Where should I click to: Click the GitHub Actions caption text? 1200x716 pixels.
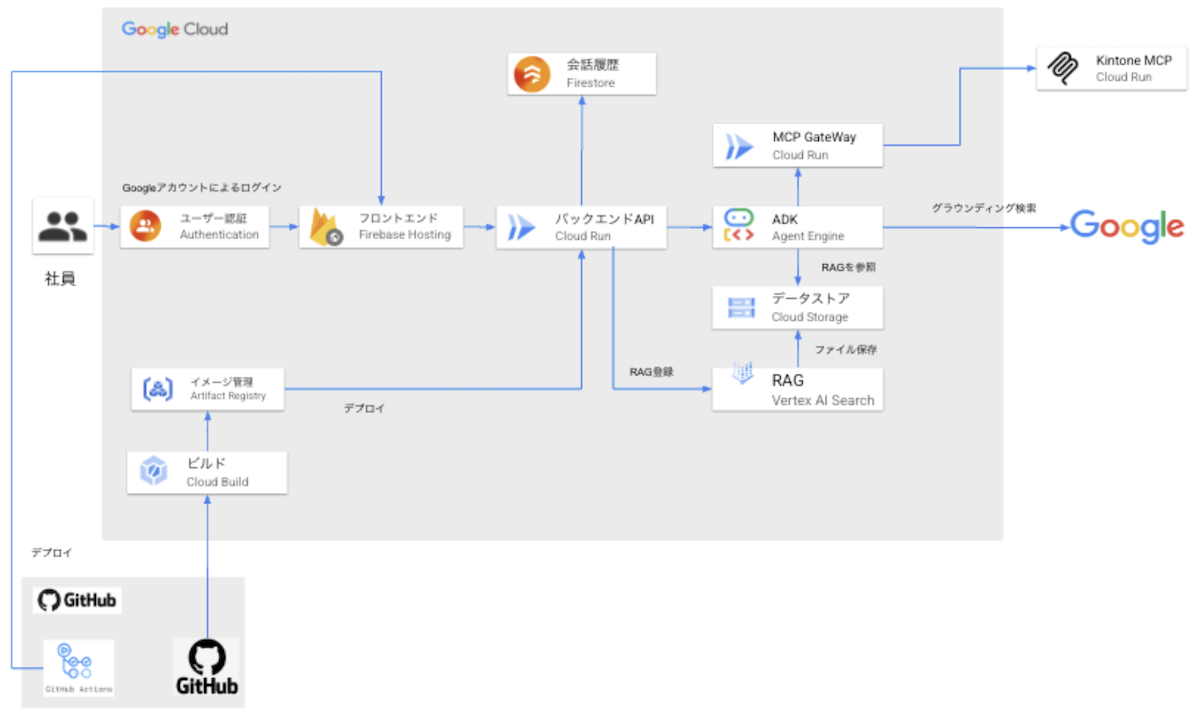pos(79,690)
